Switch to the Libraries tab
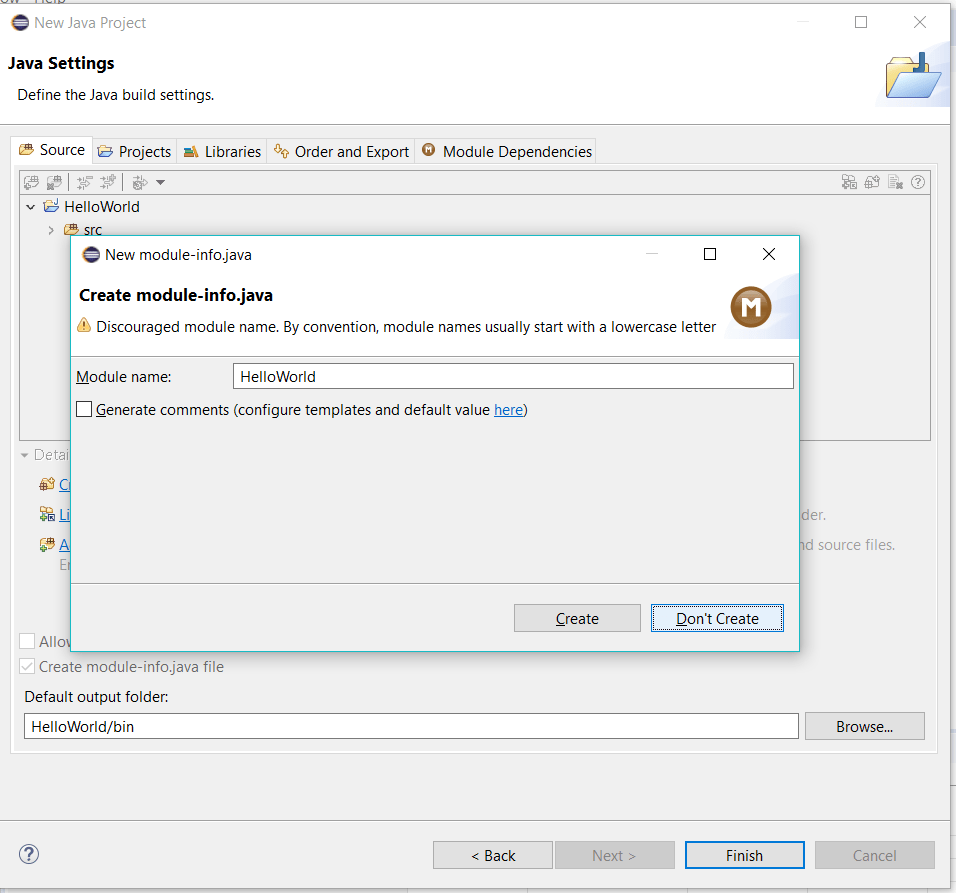The width and height of the screenshot is (956, 893). 221,151
